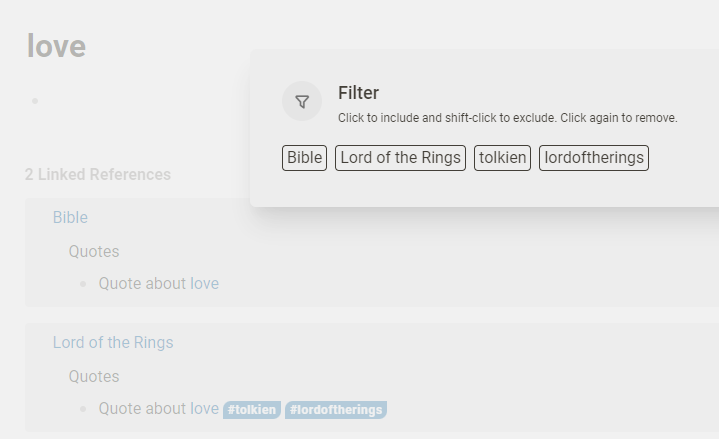Open the Bible page link in references

70,217
